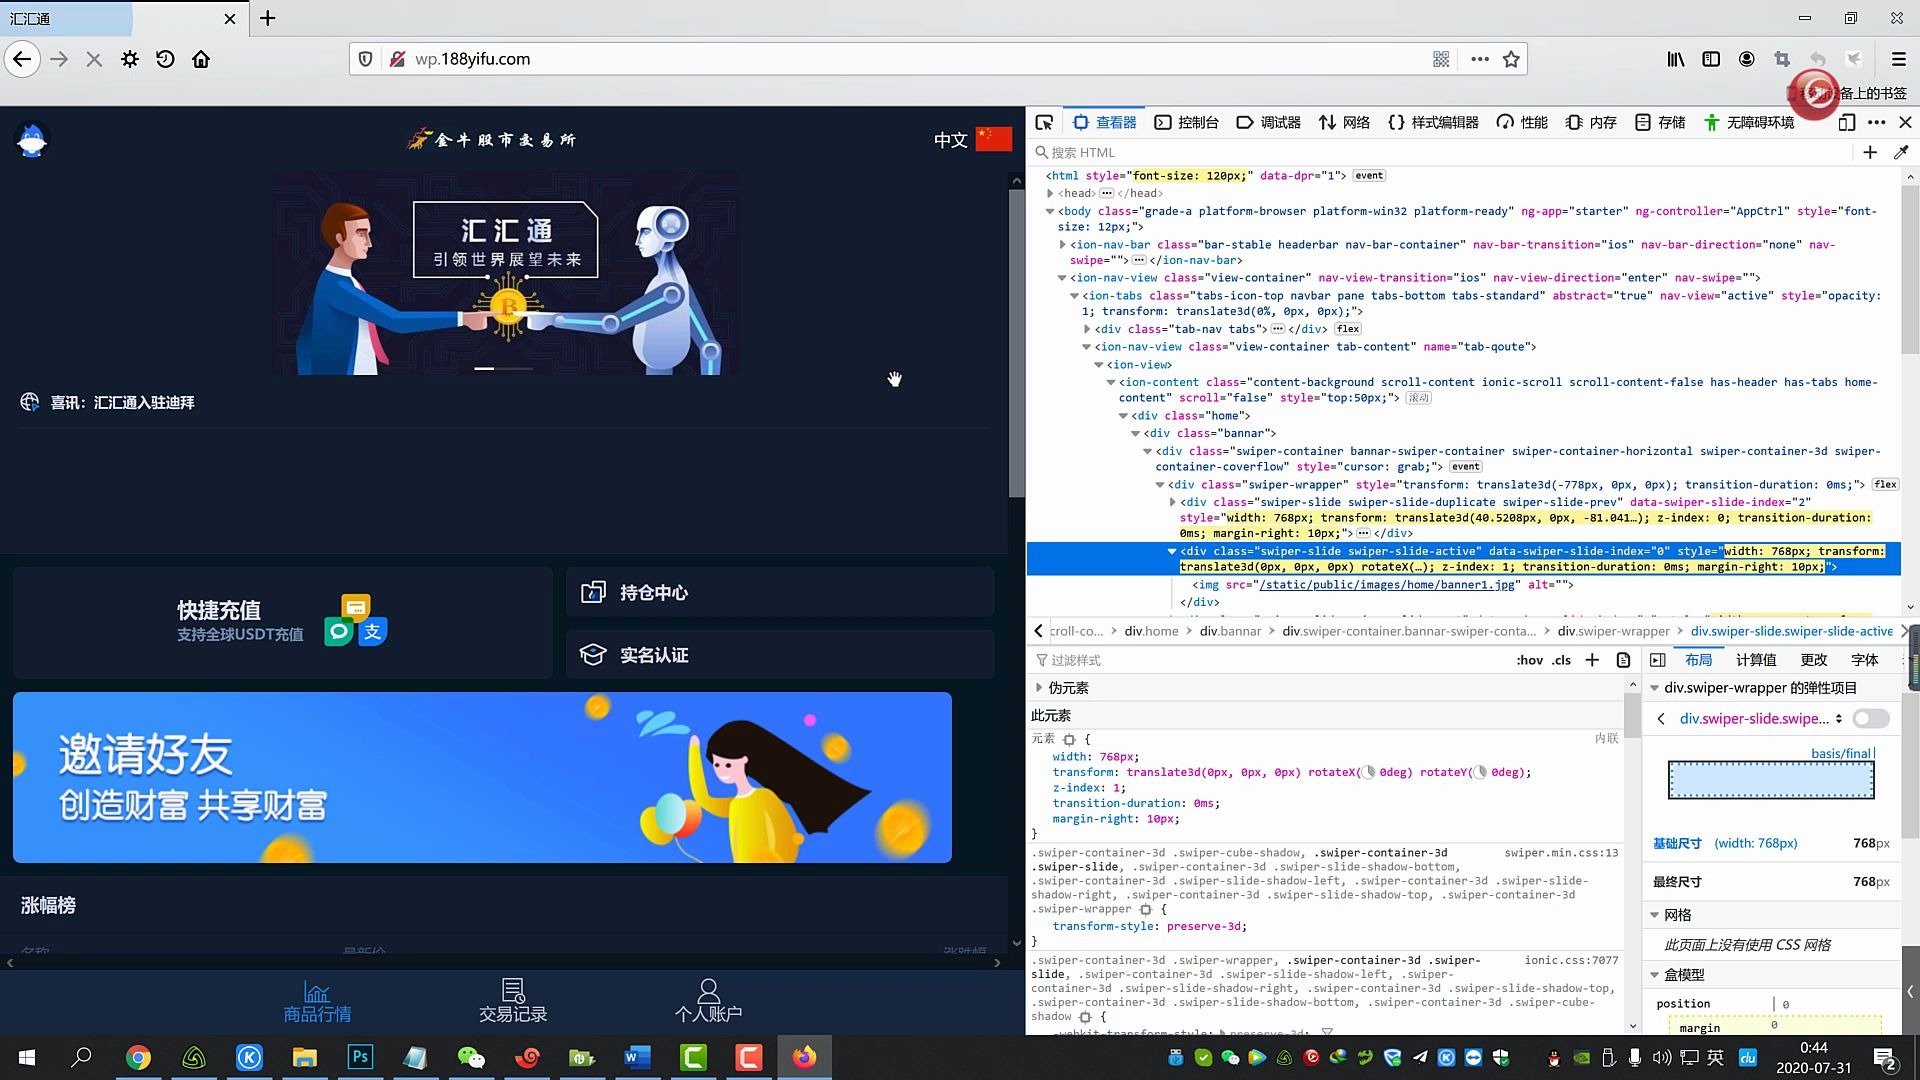This screenshot has height=1080, width=1920.
Task: Open DevTools more options (three dots) menu
Action: pyautogui.click(x=1877, y=122)
